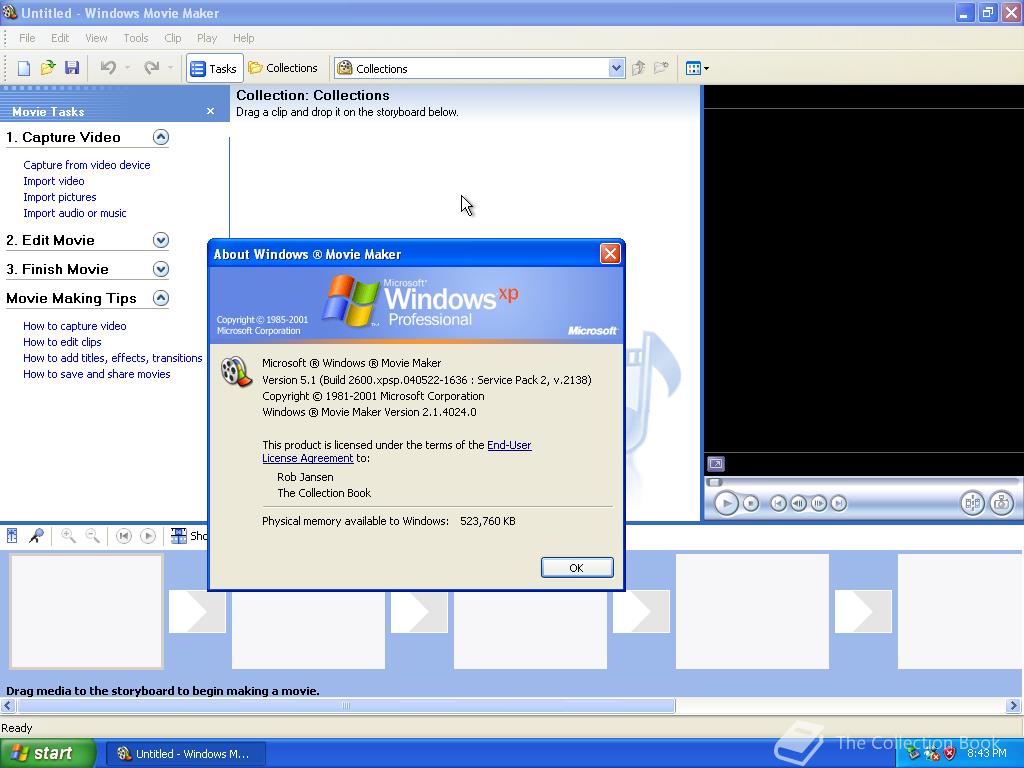Open the Edit menu
Screen dimensions: 1024x768
(60, 38)
